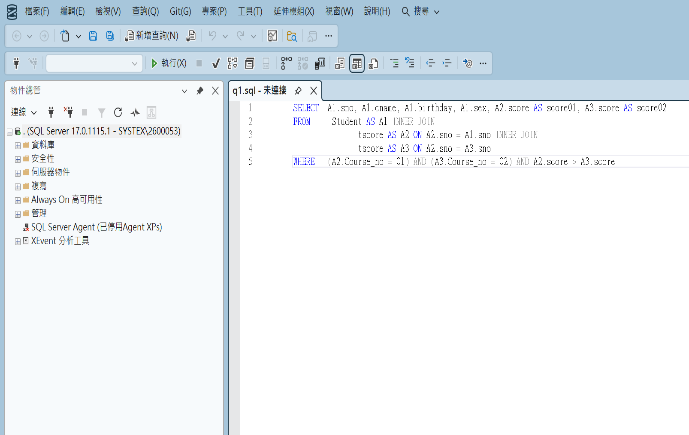
Task: Click the new file icon in toolbar
Action: coord(65,36)
